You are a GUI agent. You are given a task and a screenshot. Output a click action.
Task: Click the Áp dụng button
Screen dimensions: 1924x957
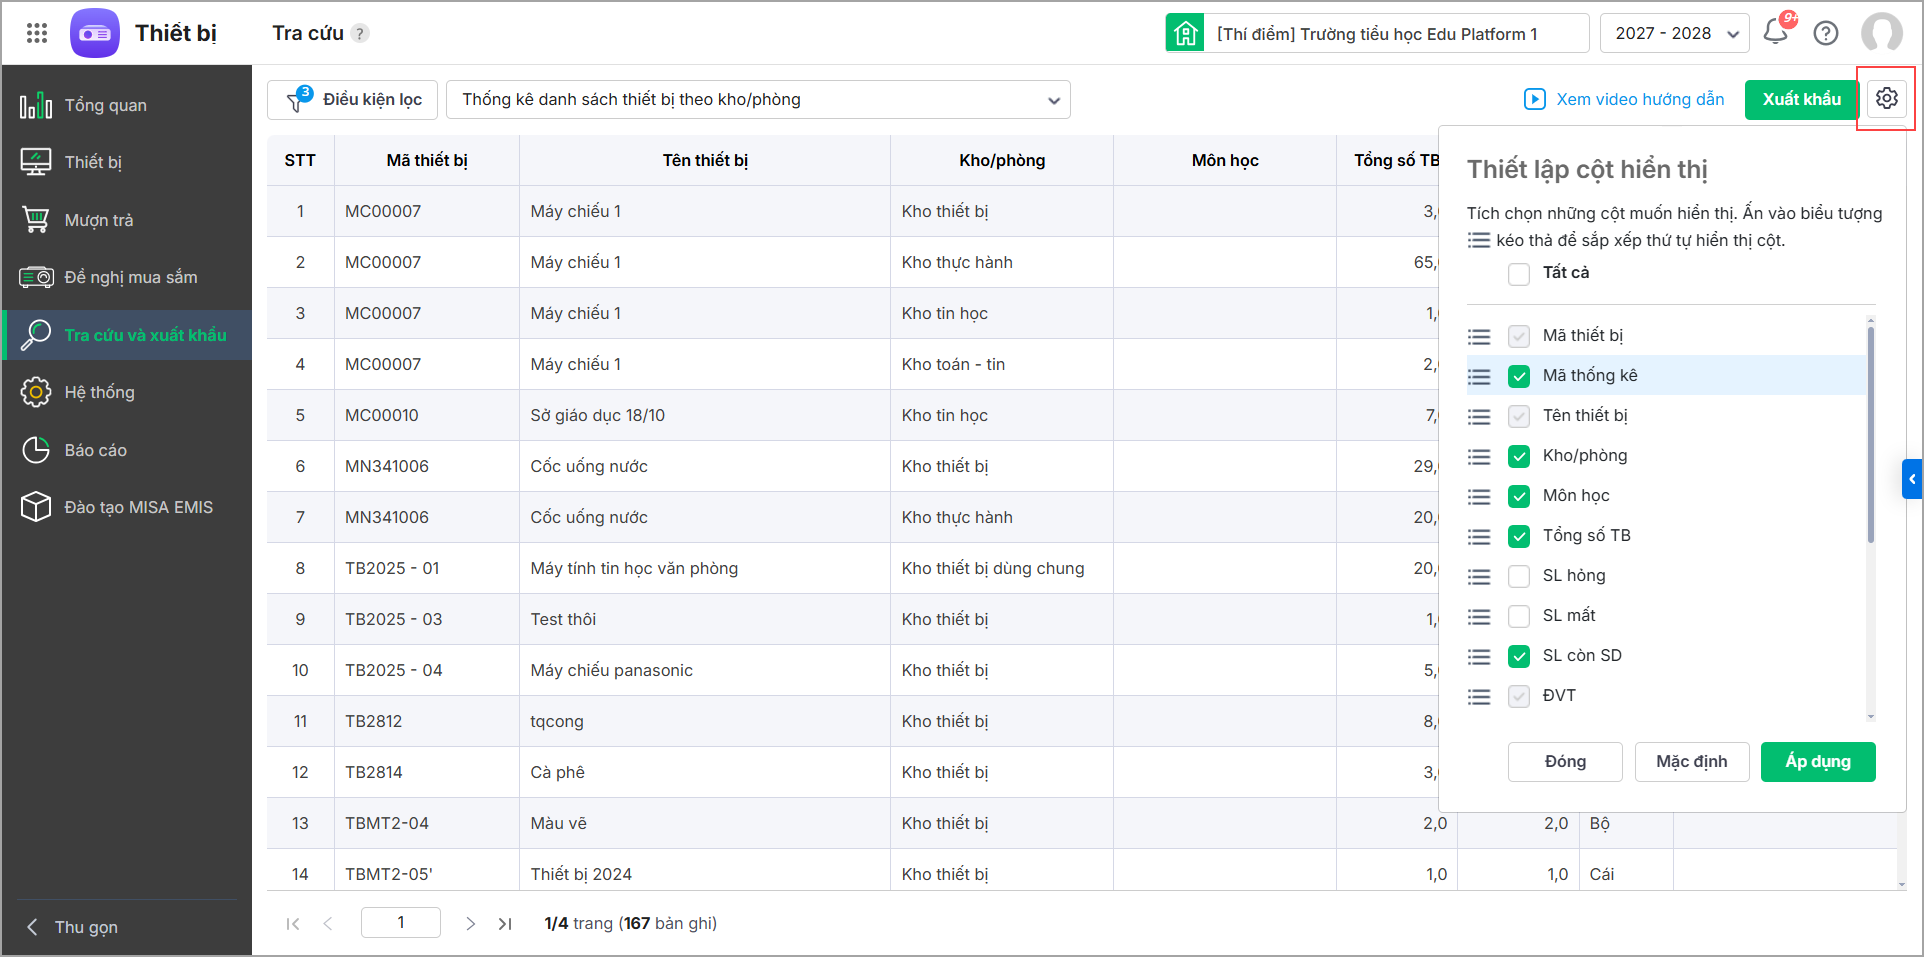point(1817,762)
